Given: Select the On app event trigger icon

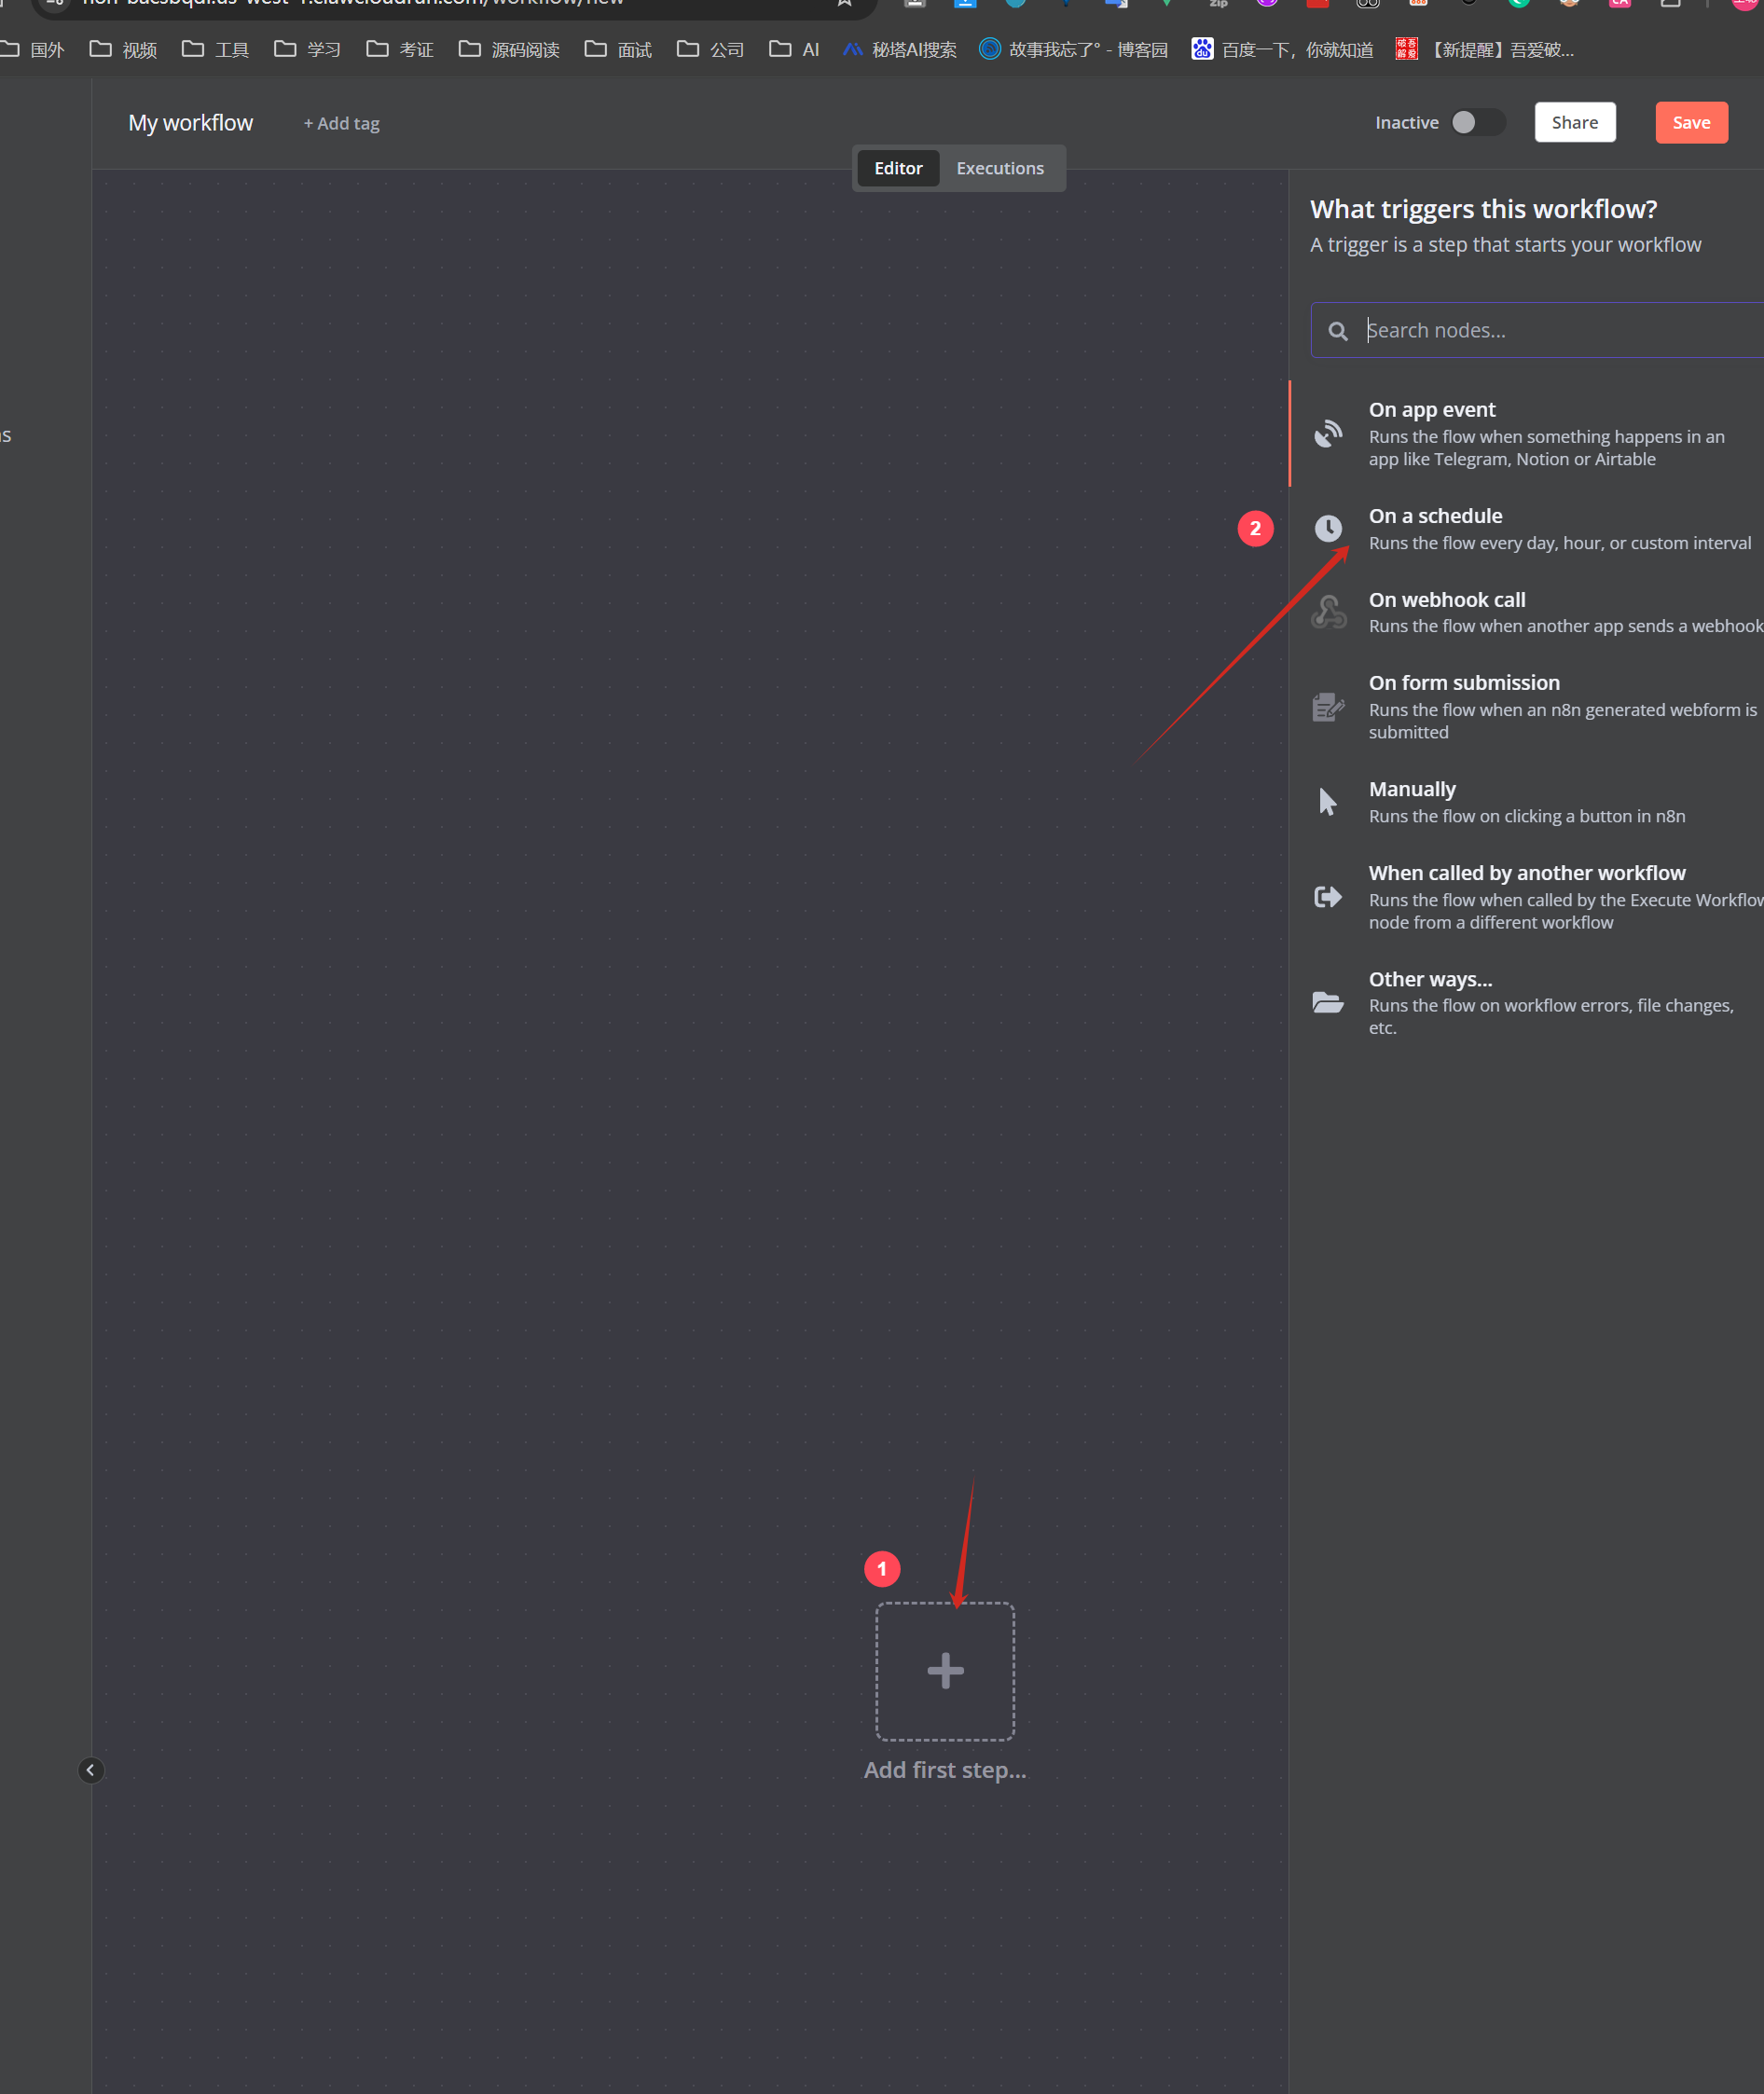Looking at the screenshot, I should 1327,433.
